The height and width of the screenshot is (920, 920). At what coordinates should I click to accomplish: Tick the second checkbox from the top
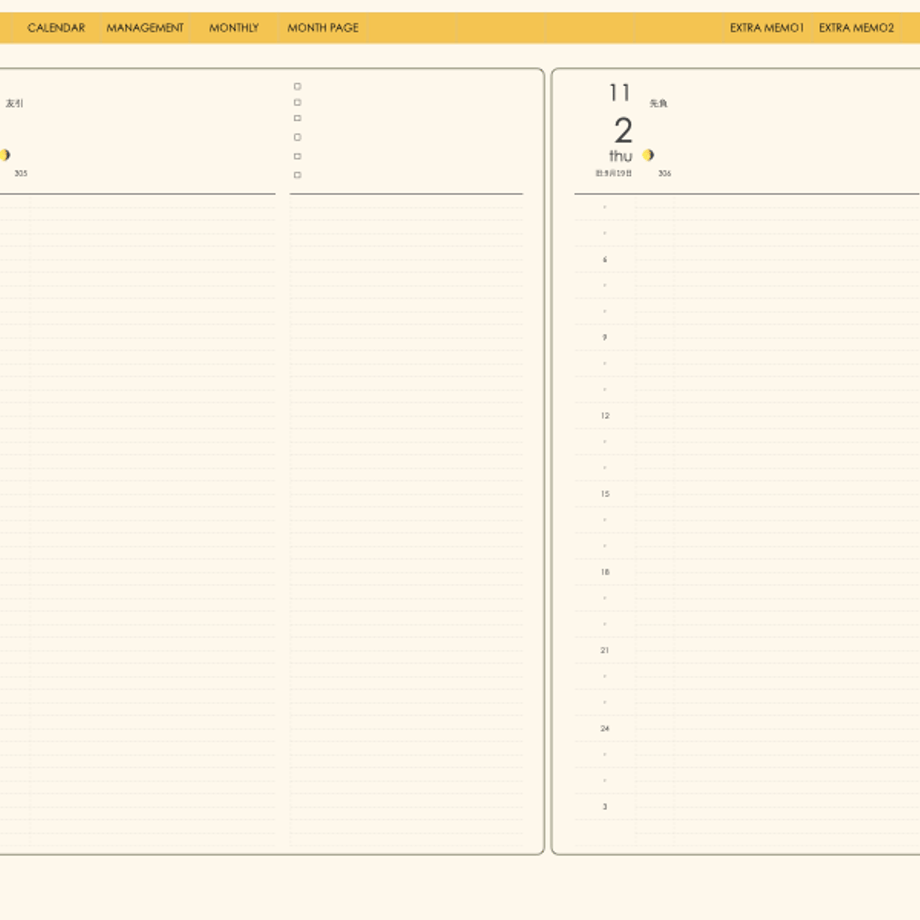click(297, 103)
